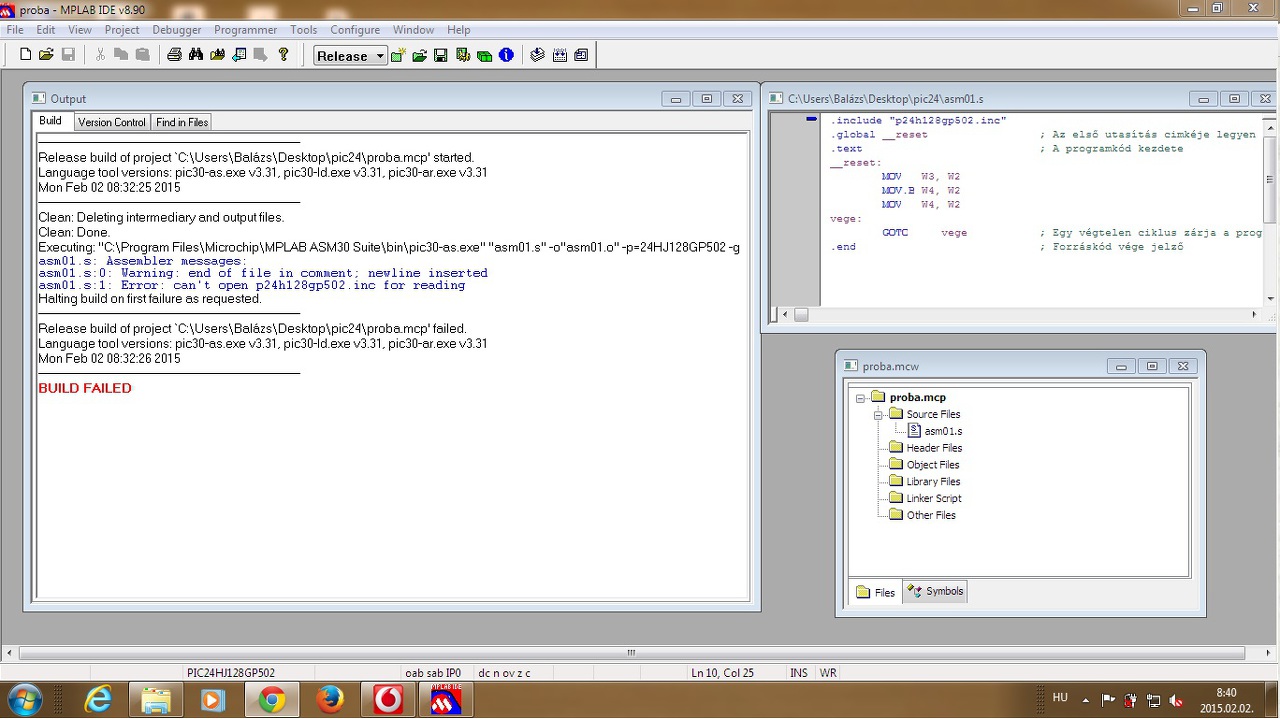Click the New Project icon with sparkle
Viewport: 1280px width, 719px height.
tap(398, 56)
